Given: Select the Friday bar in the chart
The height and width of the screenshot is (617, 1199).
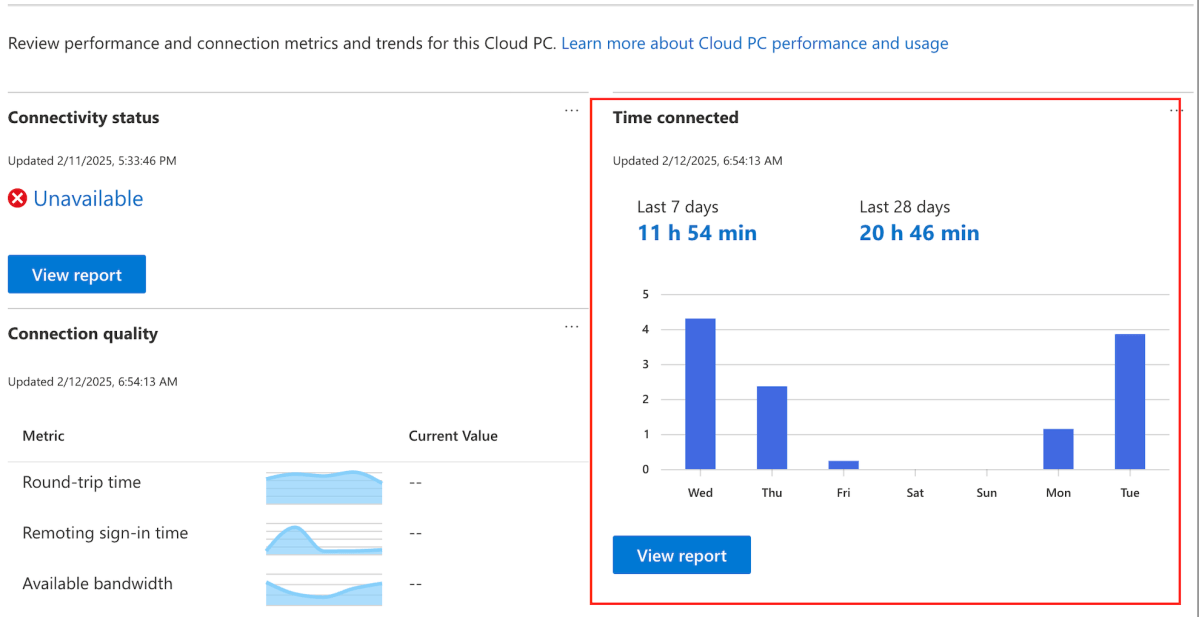Looking at the screenshot, I should [x=843, y=464].
